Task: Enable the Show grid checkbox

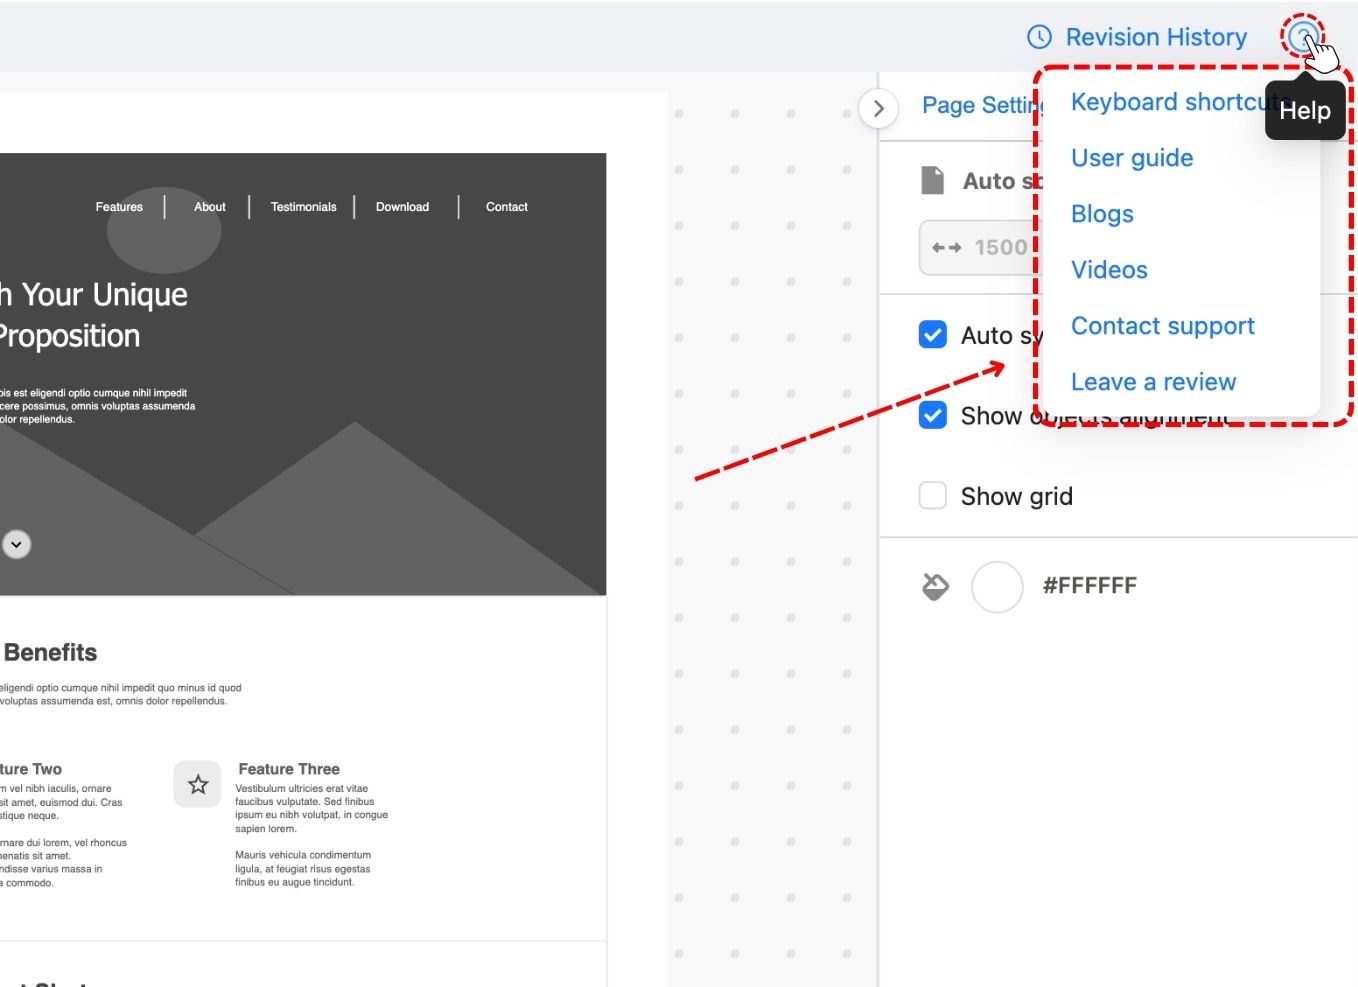Action: [932, 496]
